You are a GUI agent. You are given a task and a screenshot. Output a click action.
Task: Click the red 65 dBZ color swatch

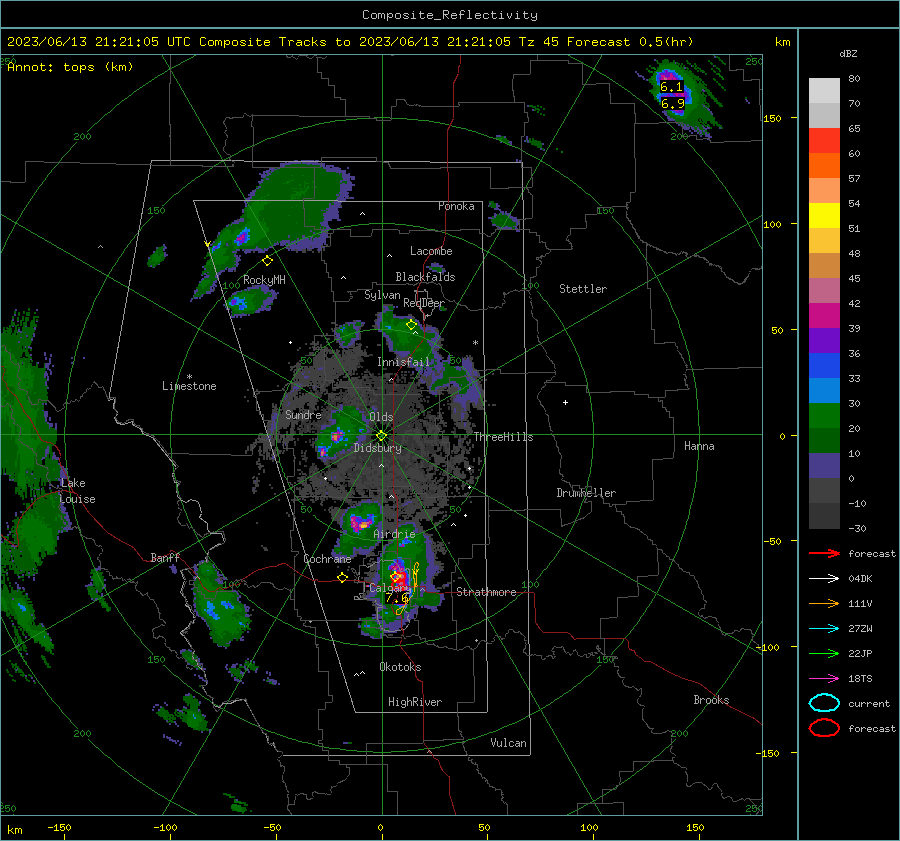pyautogui.click(x=824, y=140)
